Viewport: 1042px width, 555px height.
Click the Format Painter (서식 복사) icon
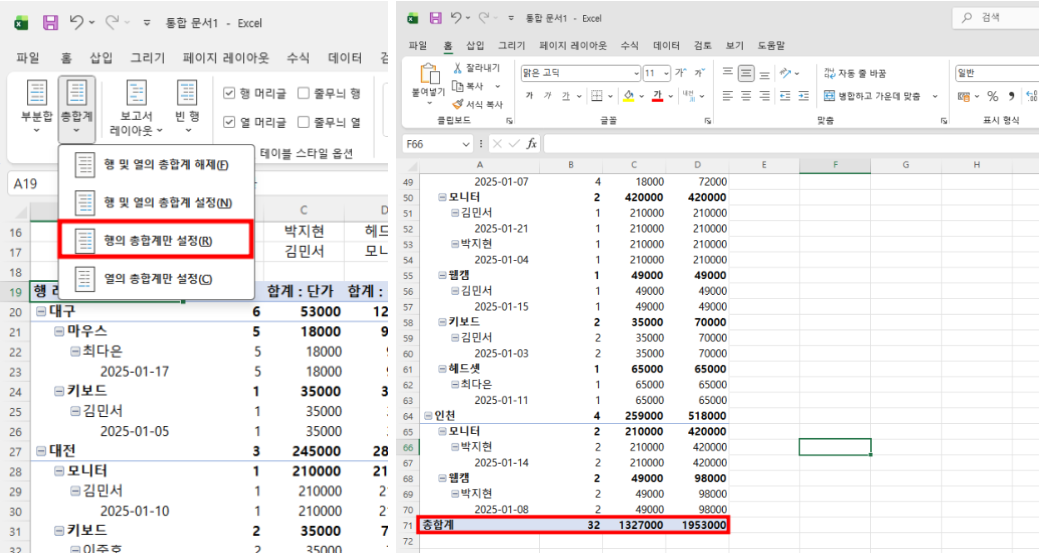click(459, 103)
